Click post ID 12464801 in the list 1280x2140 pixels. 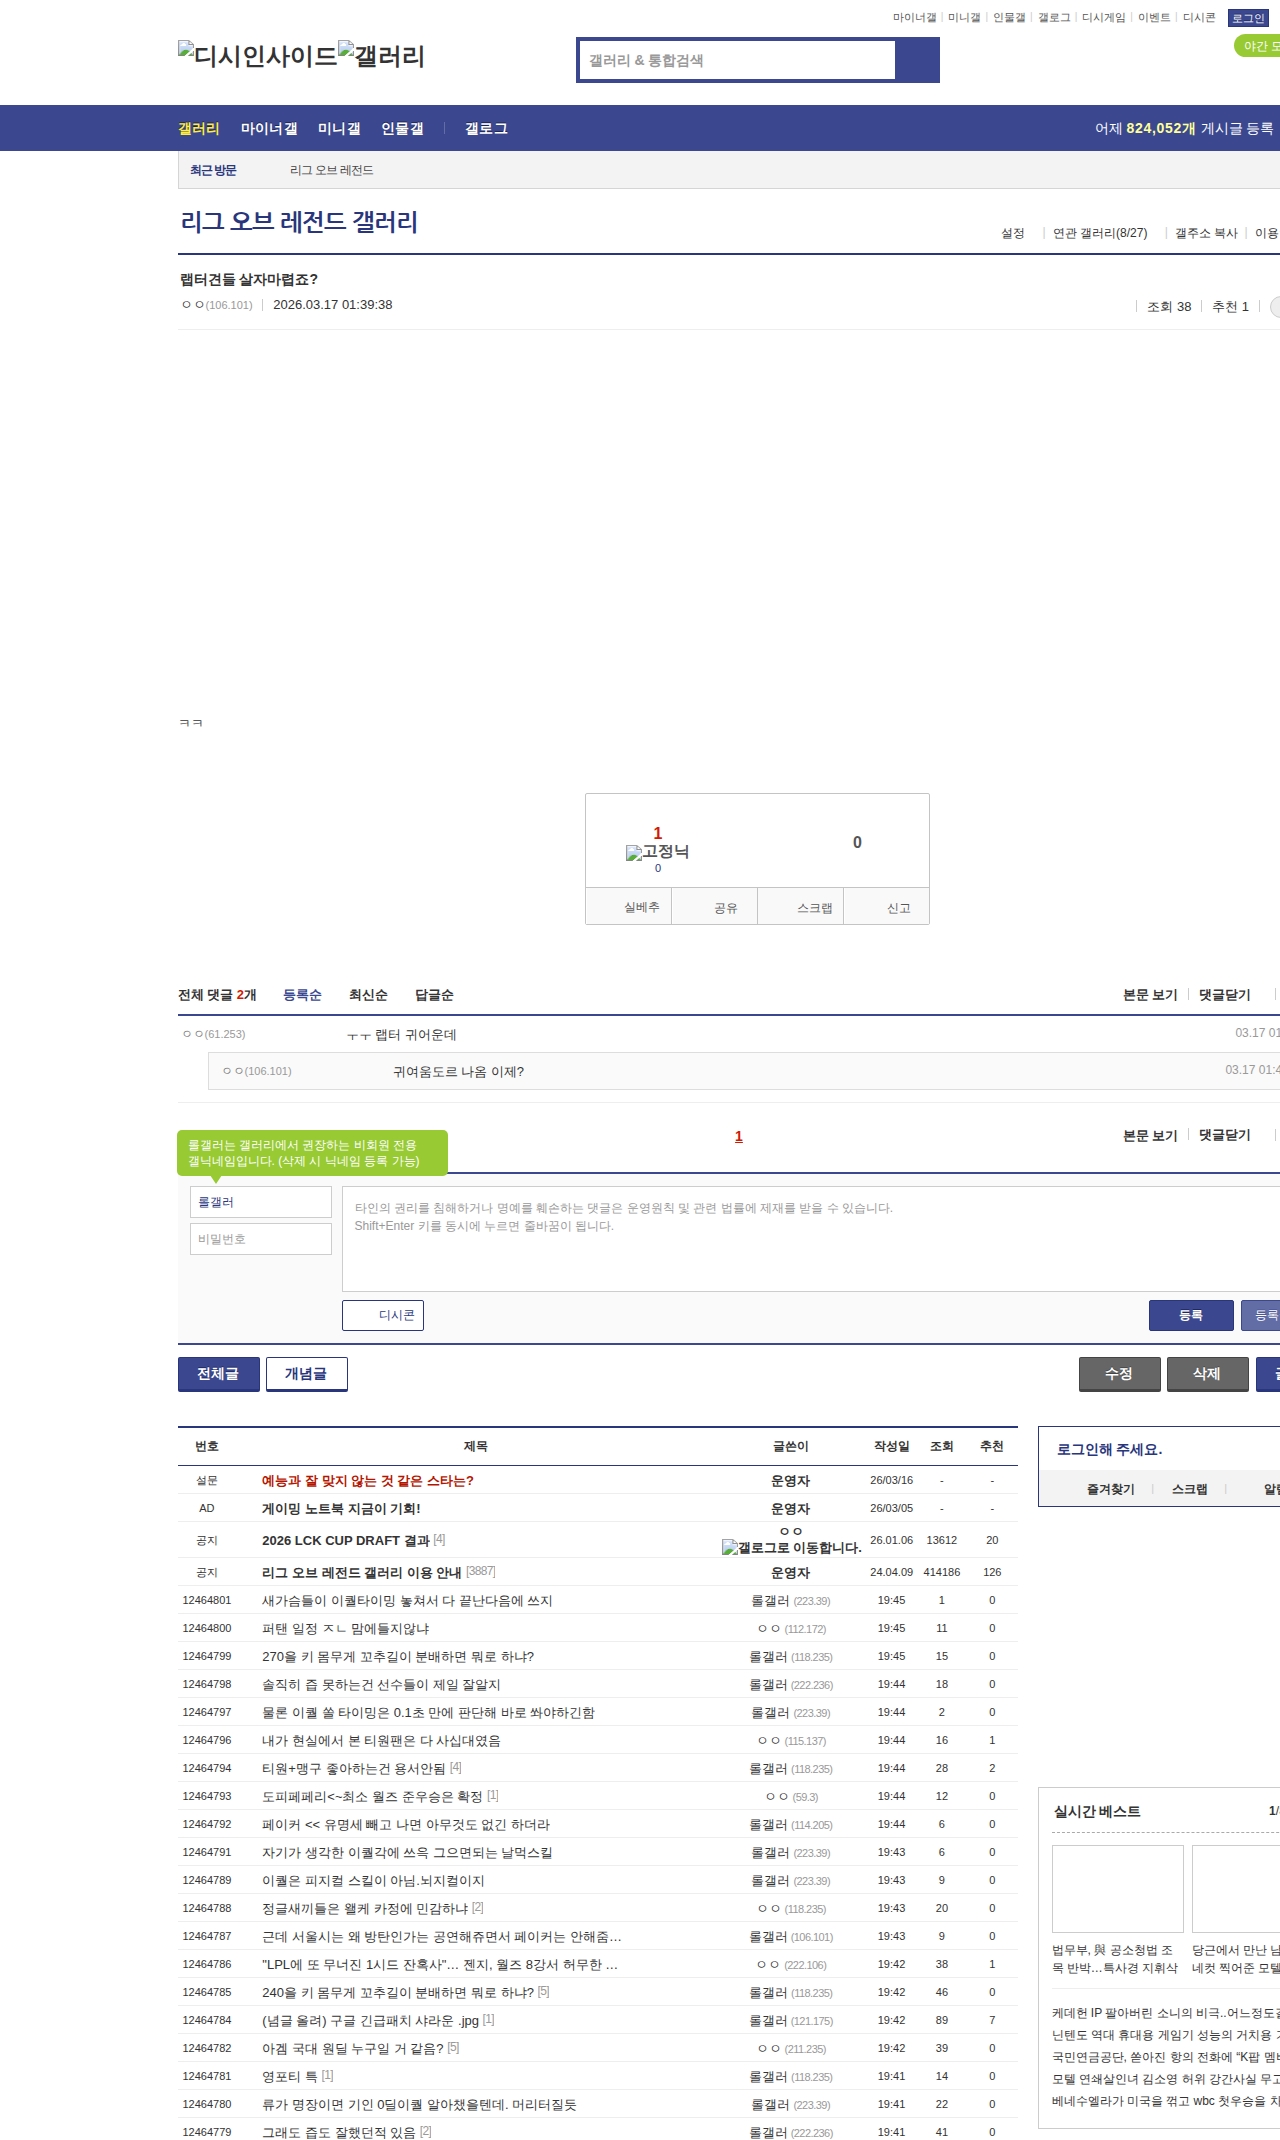tap(207, 1601)
